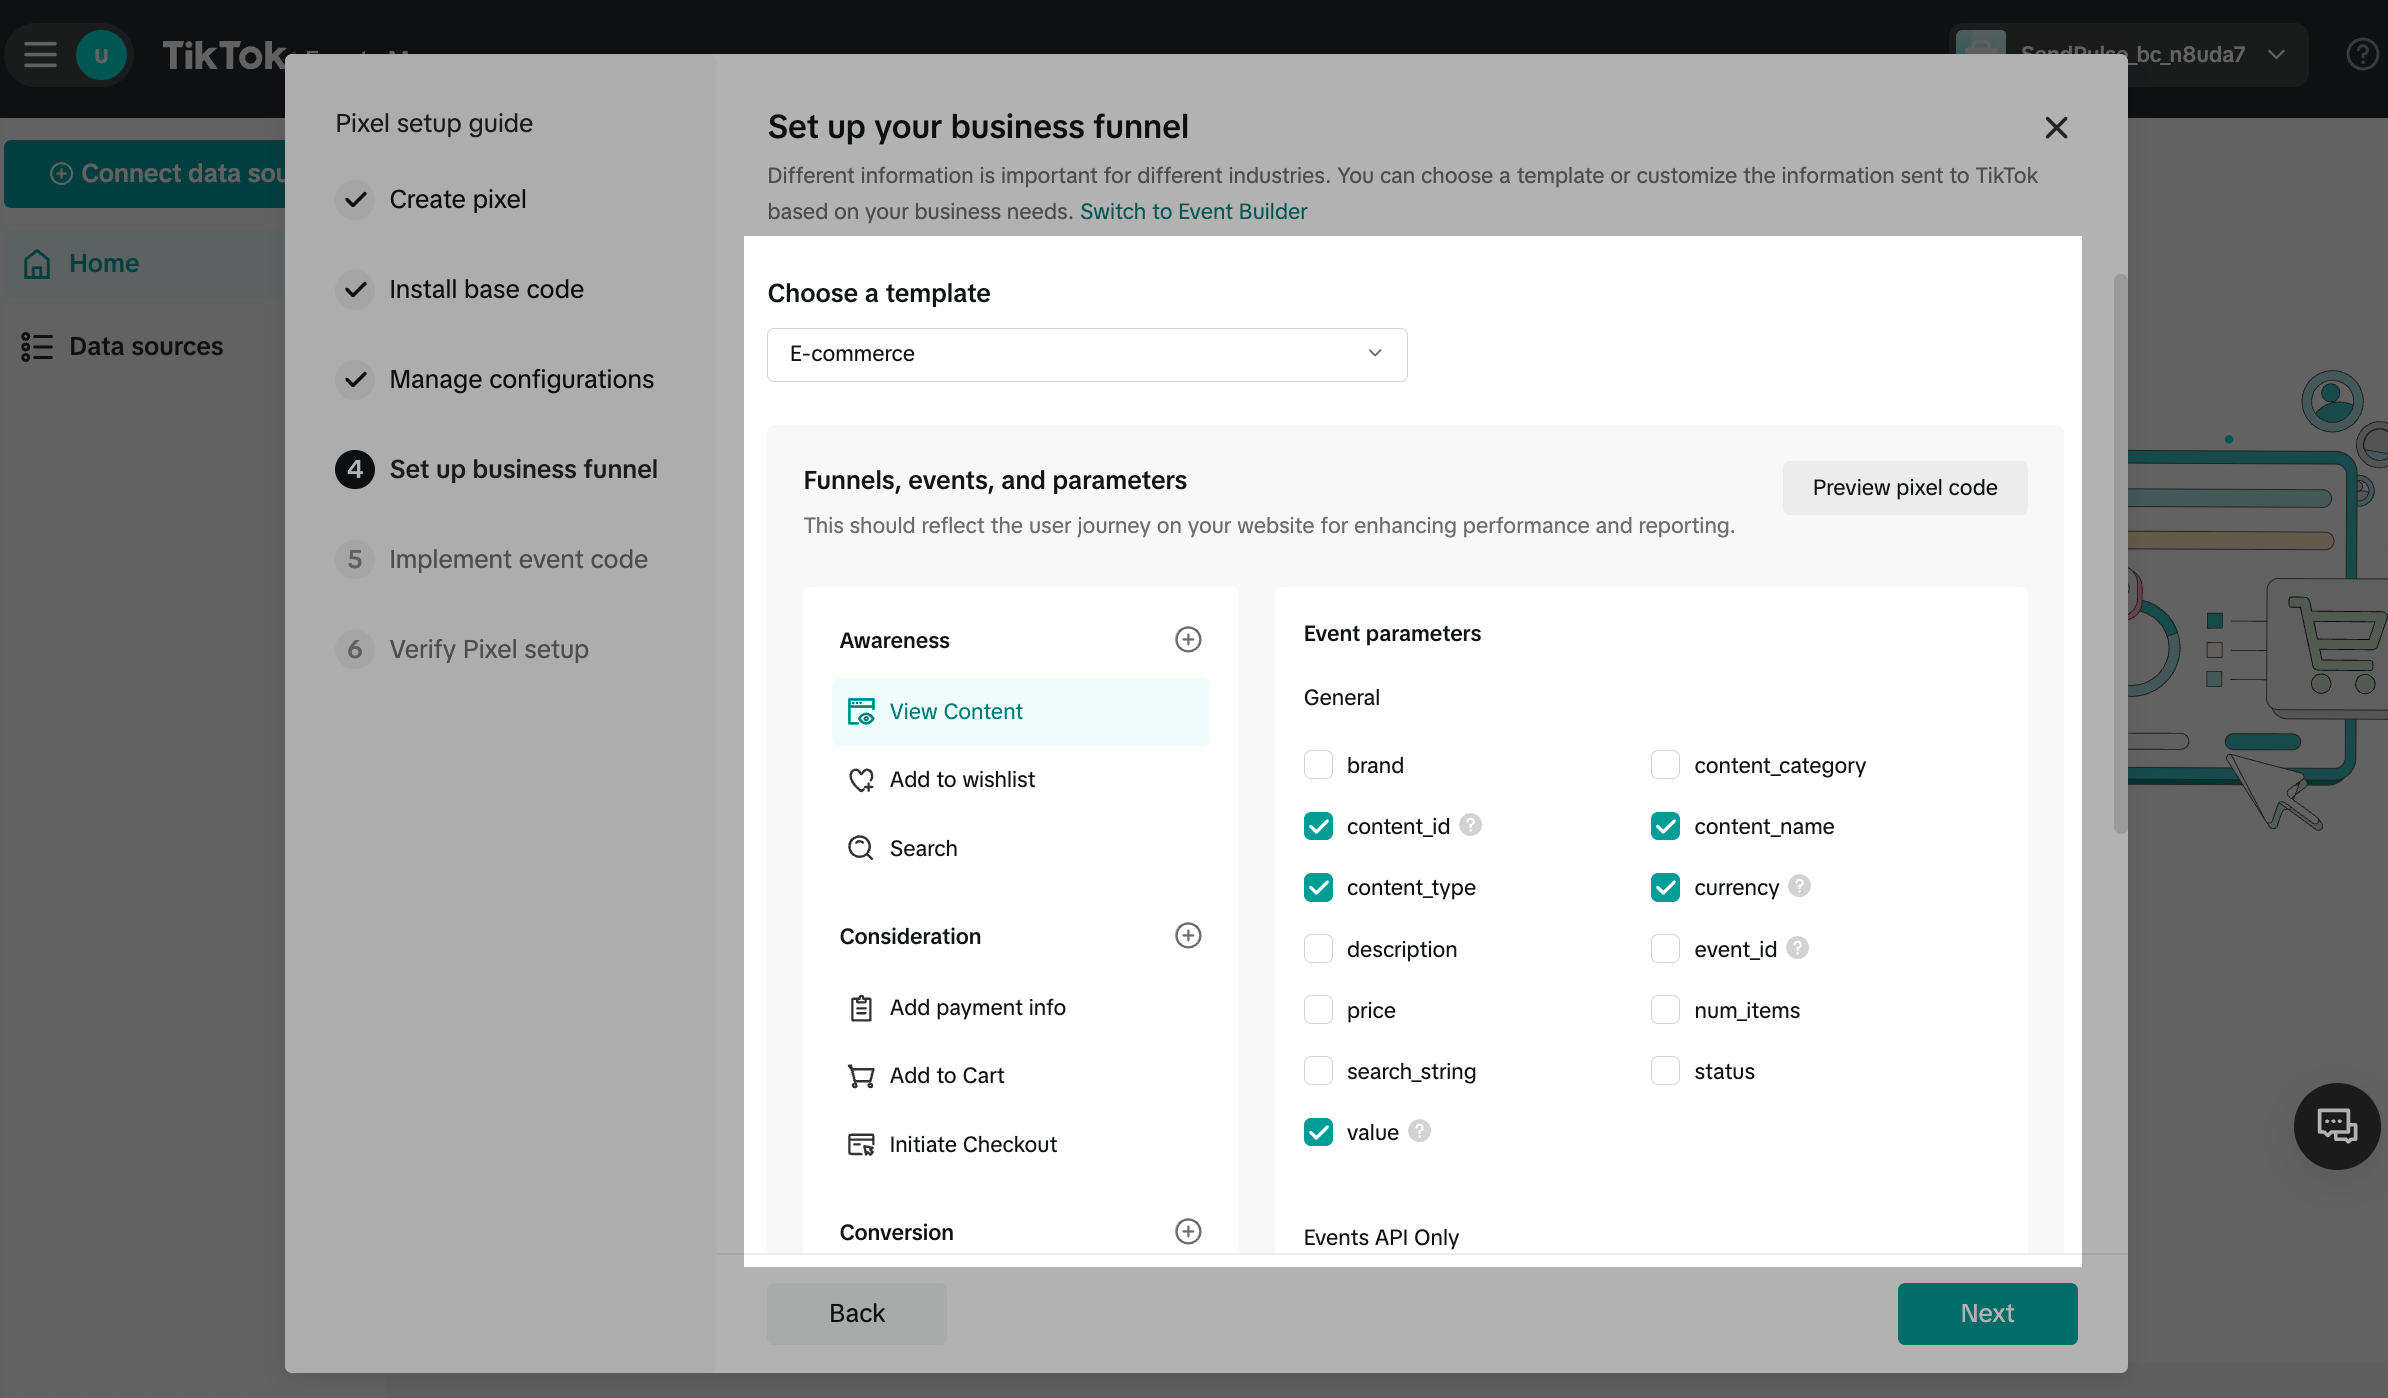Tick the price checkbox

(1318, 1010)
